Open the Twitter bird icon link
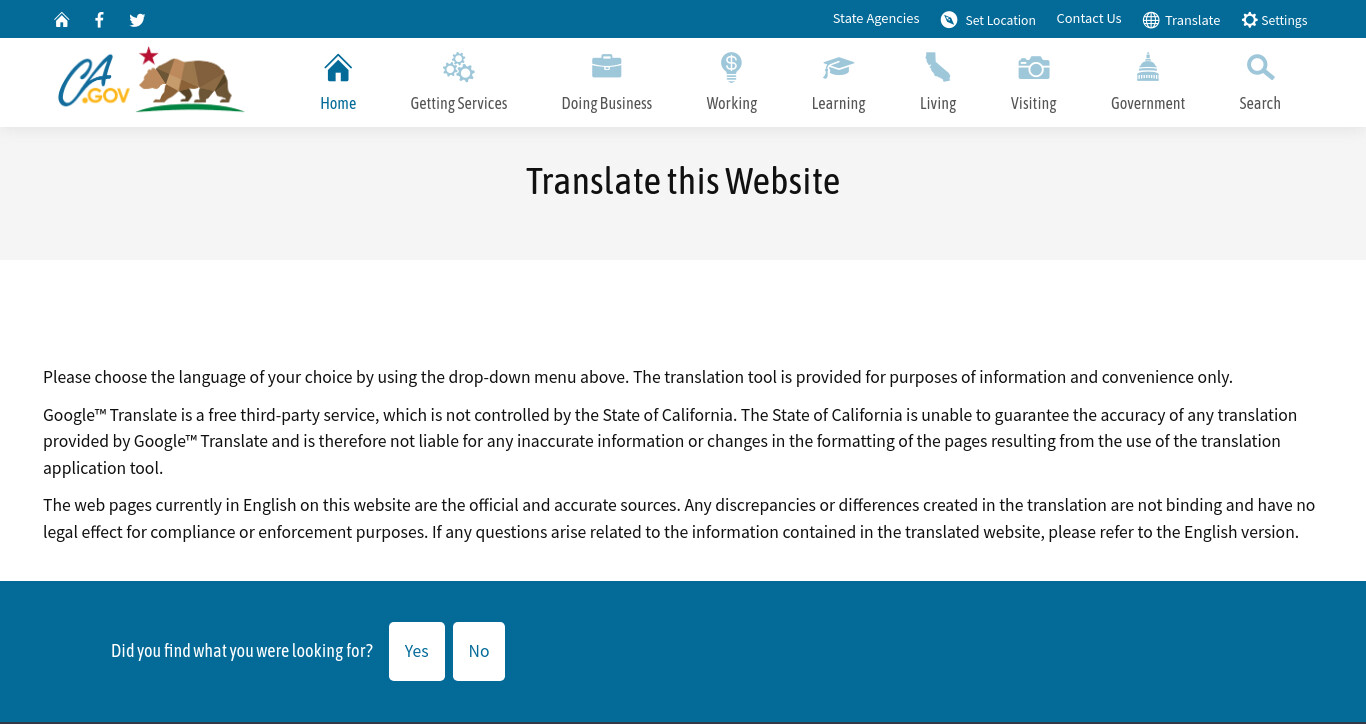Image resolution: width=1366 pixels, height=724 pixels. coord(137,20)
